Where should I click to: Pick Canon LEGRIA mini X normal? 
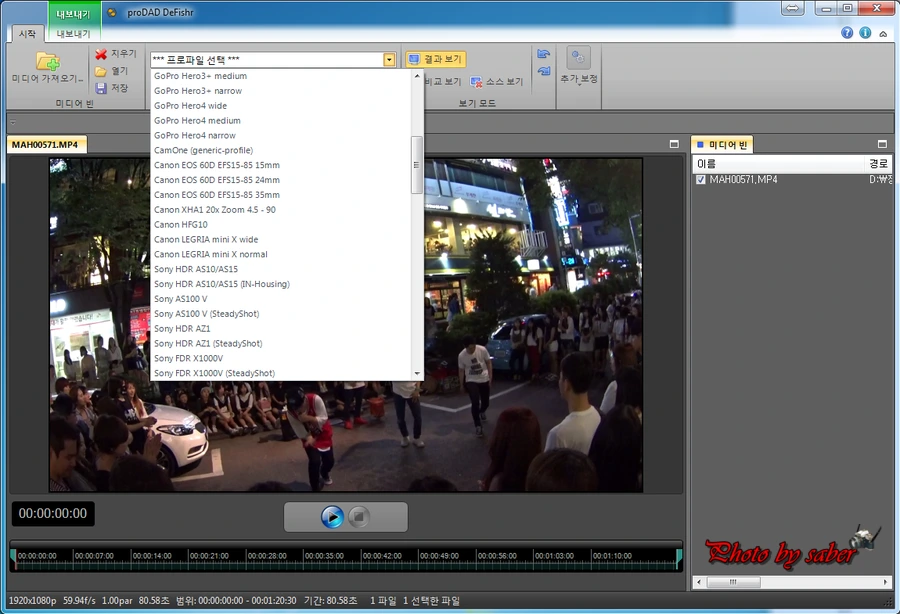[x=211, y=255]
